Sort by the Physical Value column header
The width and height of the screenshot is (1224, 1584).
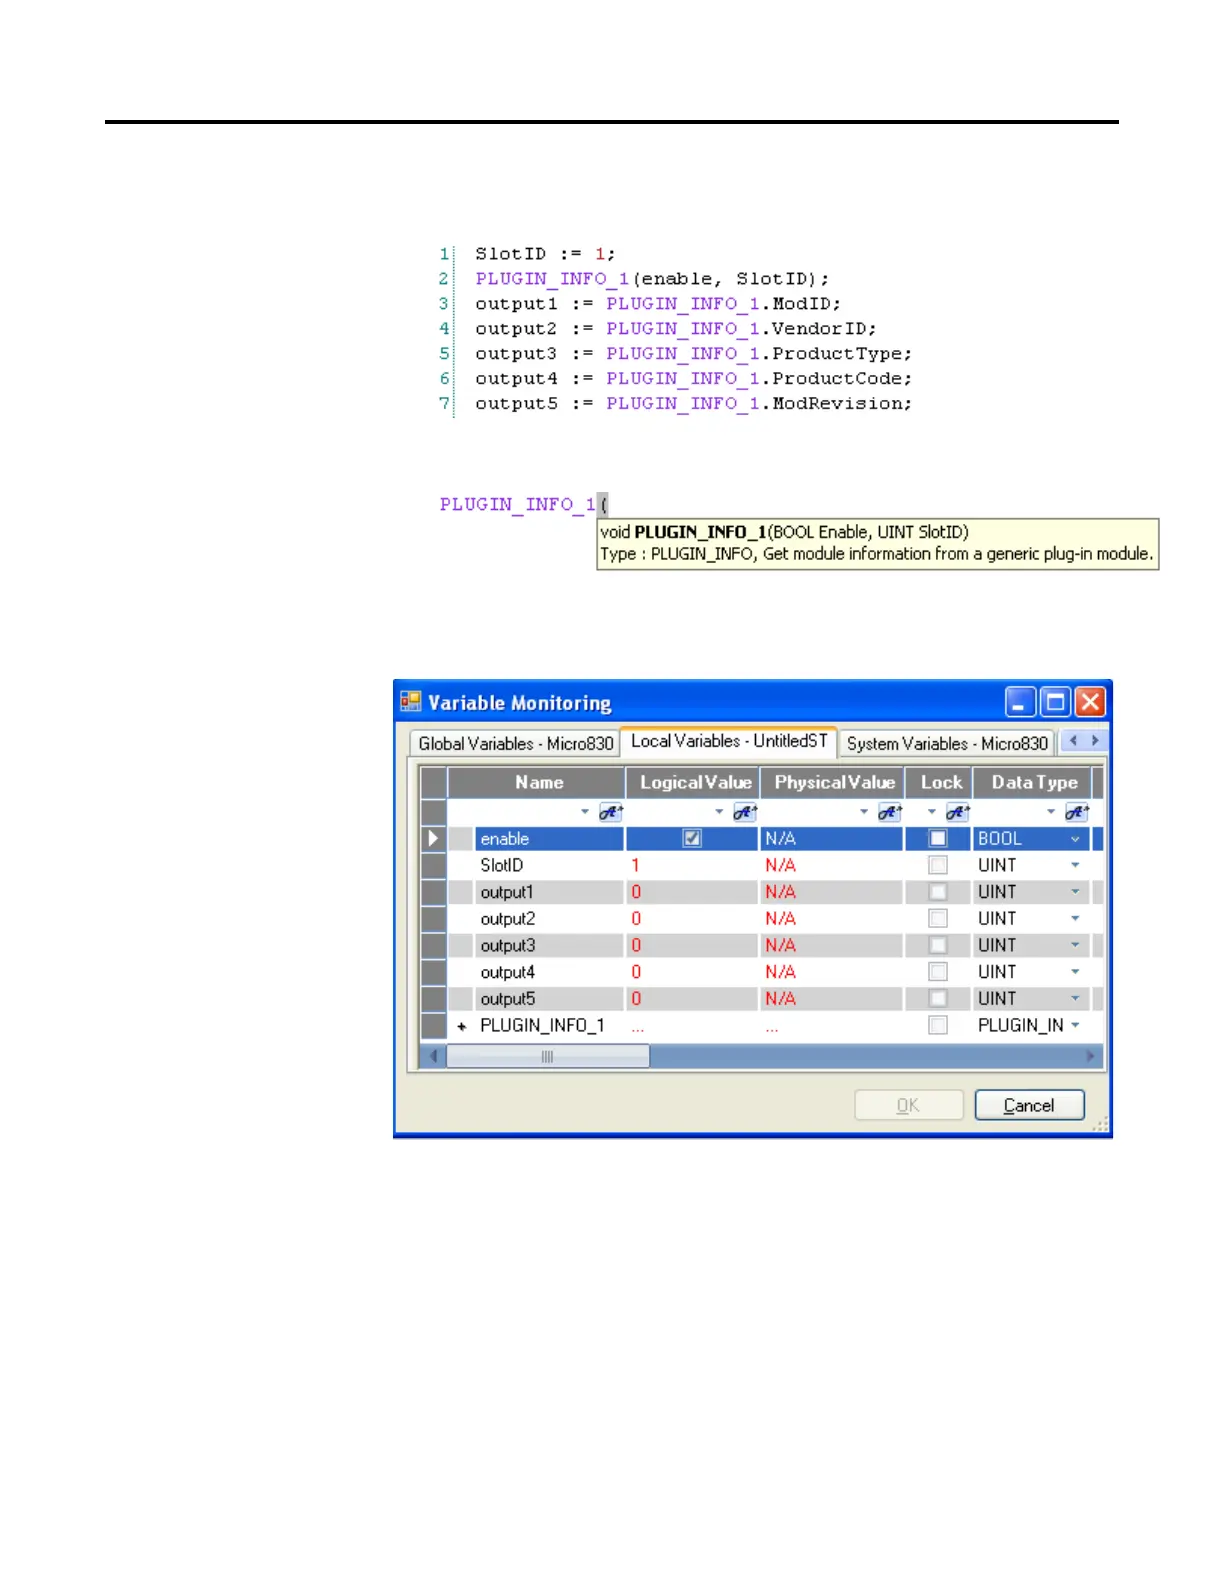tap(833, 782)
